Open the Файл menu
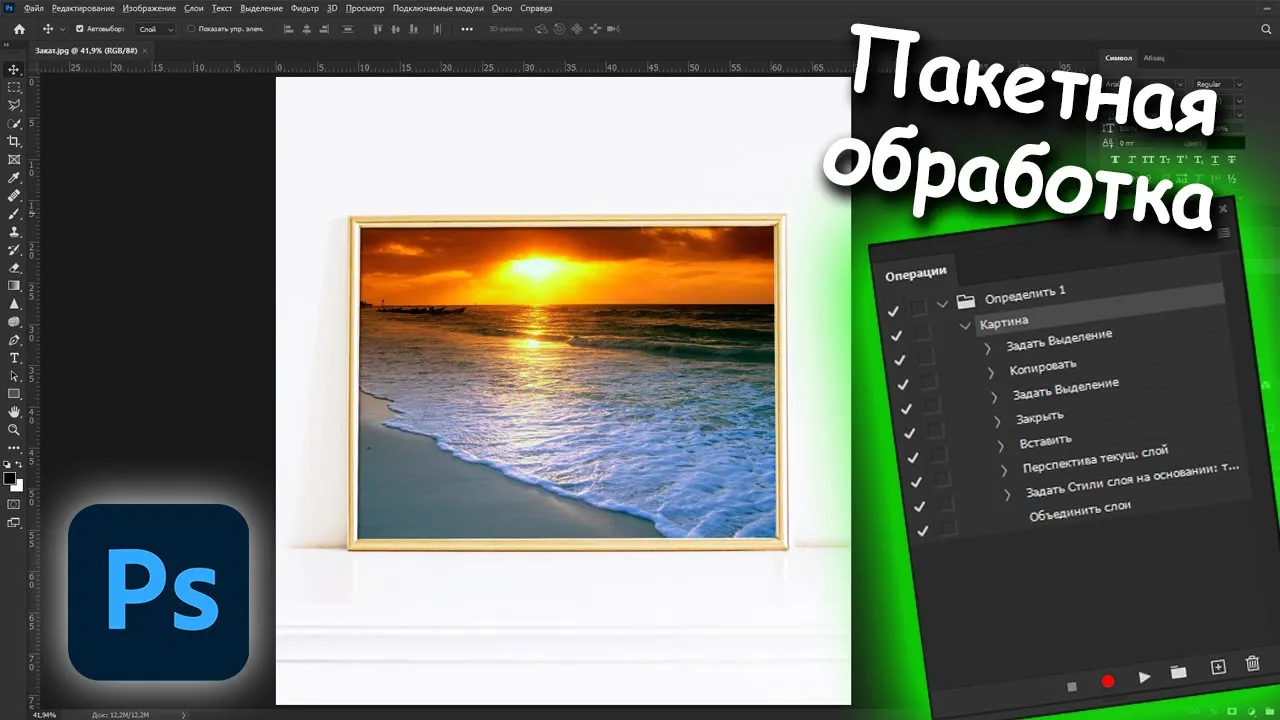 (x=34, y=8)
